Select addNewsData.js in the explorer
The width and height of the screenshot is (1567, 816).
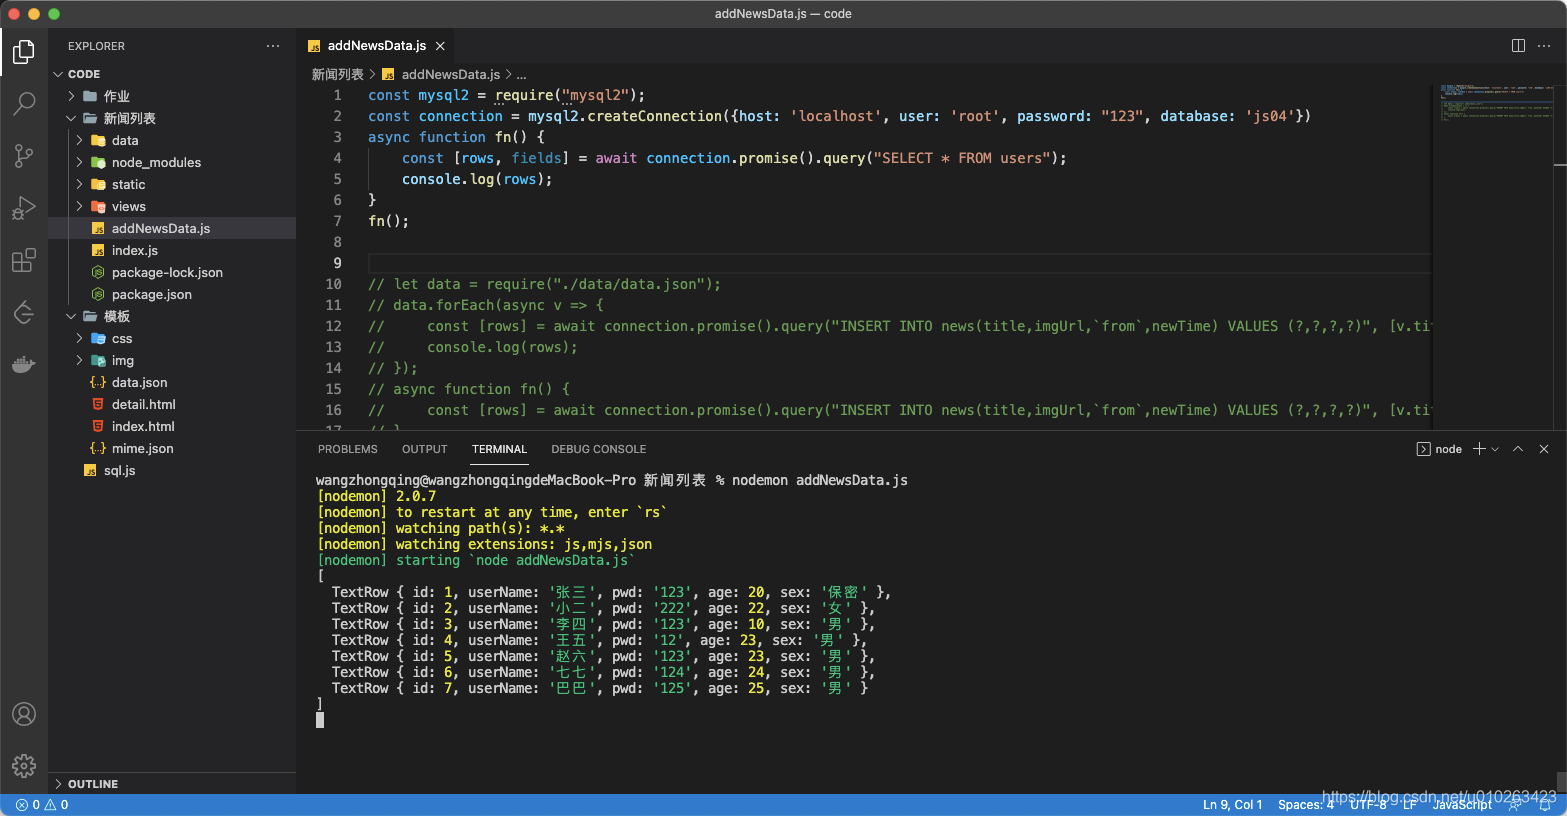pyautogui.click(x=174, y=228)
